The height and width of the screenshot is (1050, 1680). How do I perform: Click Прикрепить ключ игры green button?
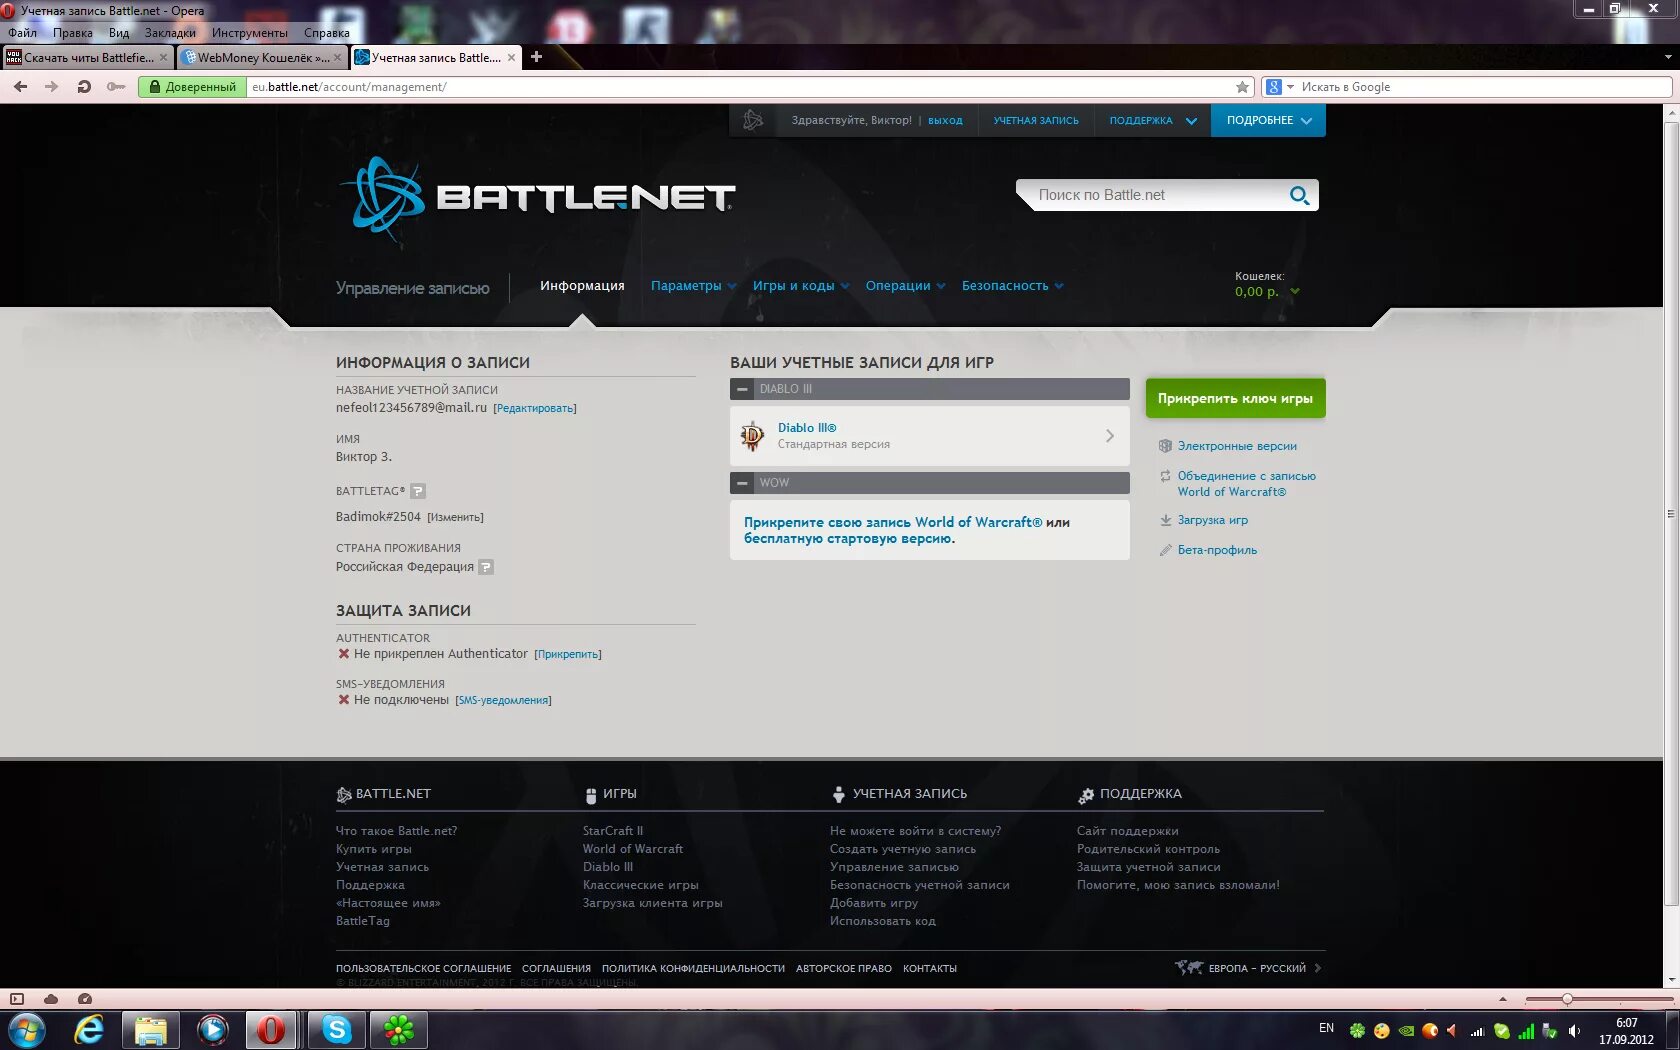1235,398
